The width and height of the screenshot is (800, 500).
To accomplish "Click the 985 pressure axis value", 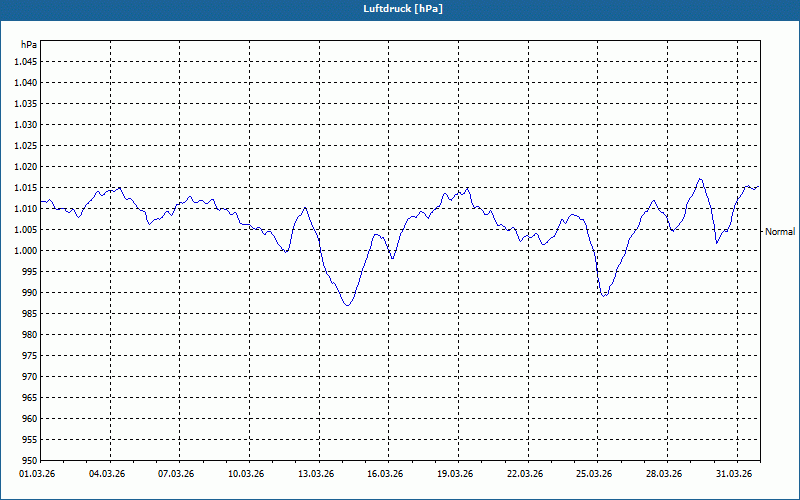I will pyautogui.click(x=30, y=314).
